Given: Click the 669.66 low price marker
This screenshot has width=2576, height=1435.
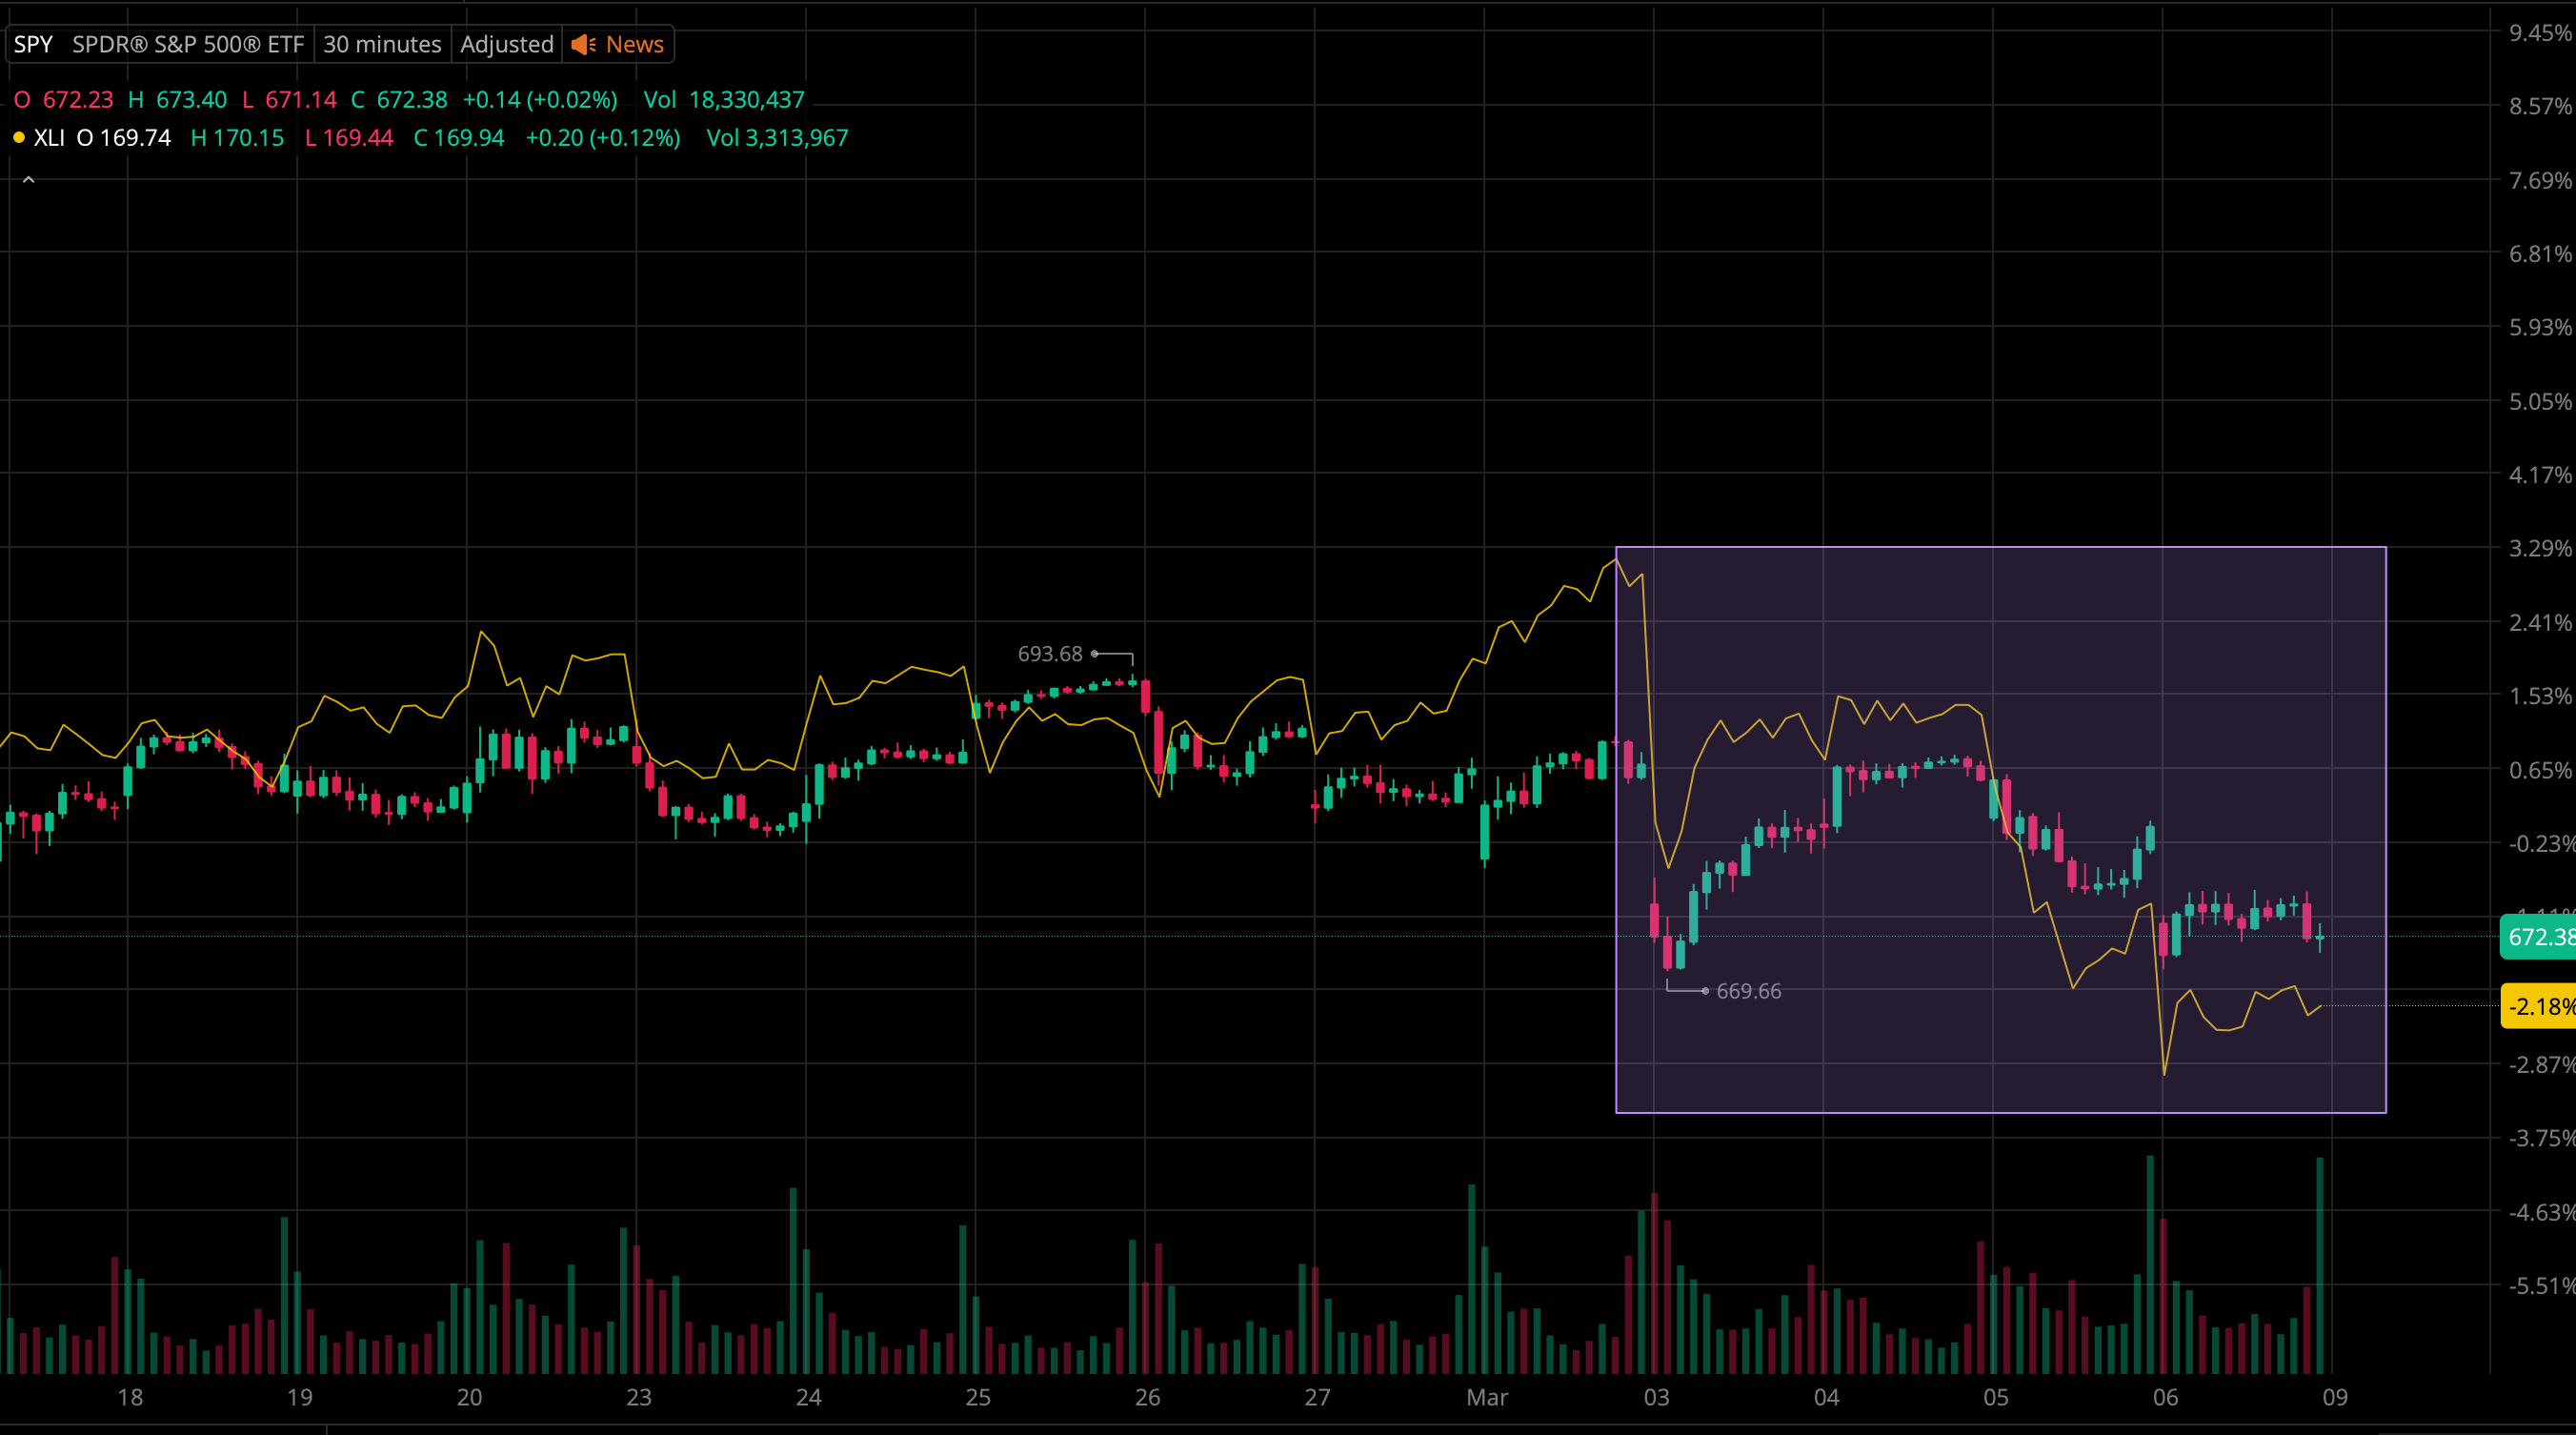Looking at the screenshot, I should 1748,991.
